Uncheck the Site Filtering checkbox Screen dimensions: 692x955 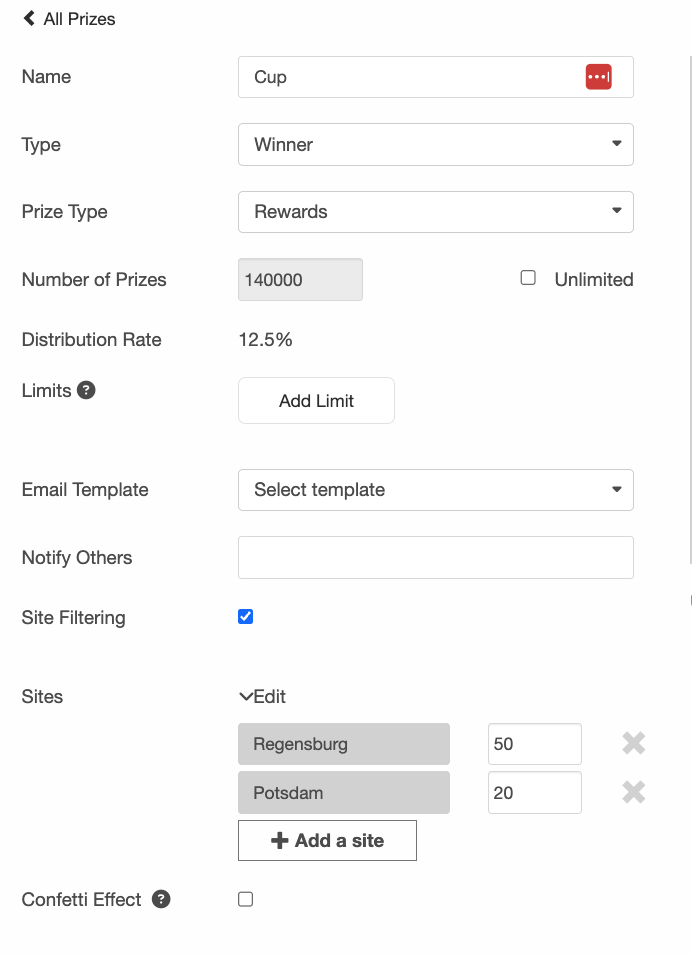246,616
